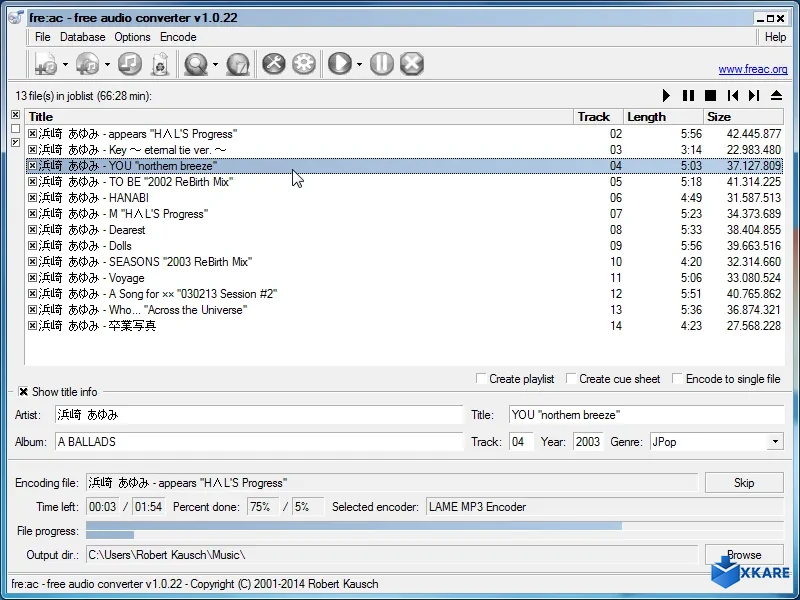Click the Remove selected track icon

130,64
